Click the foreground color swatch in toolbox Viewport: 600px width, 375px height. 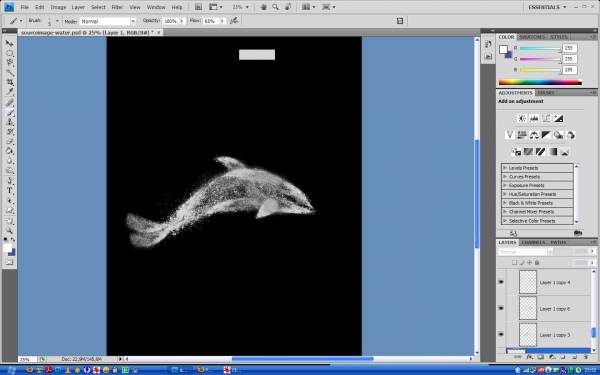click(7, 248)
